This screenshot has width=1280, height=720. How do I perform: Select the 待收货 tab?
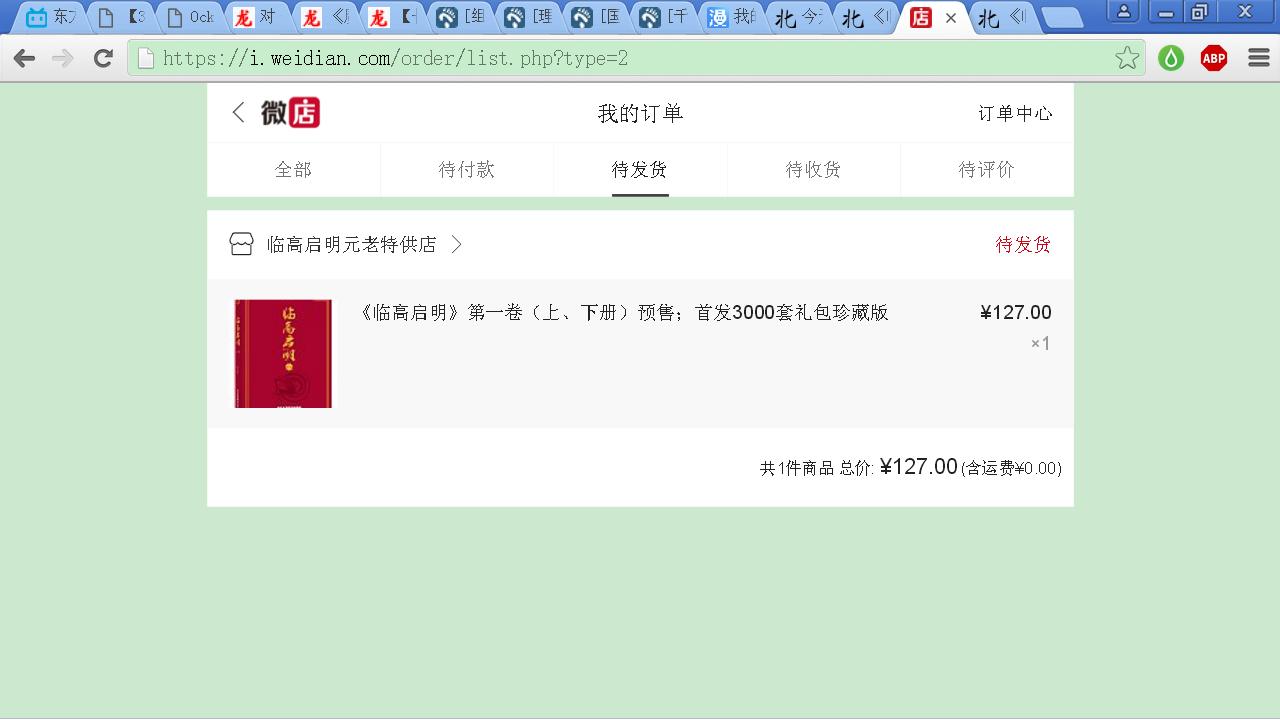813,170
